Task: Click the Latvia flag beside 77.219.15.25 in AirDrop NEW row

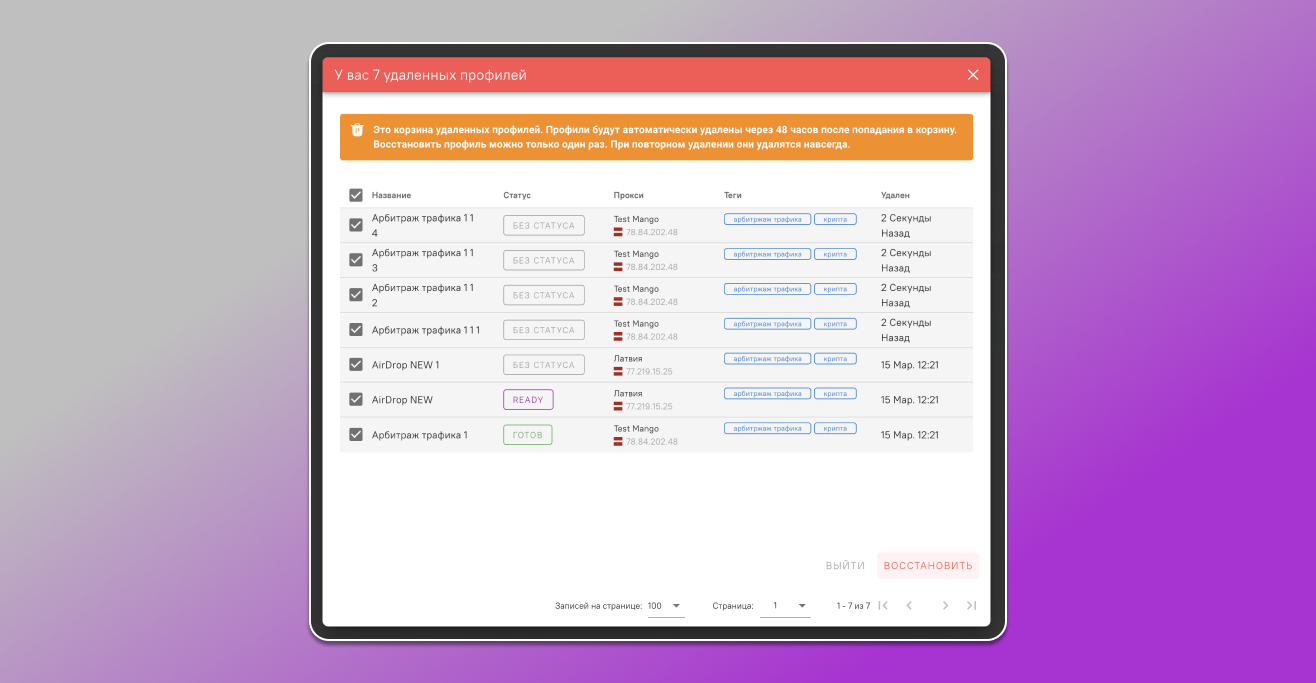Action: (x=618, y=407)
